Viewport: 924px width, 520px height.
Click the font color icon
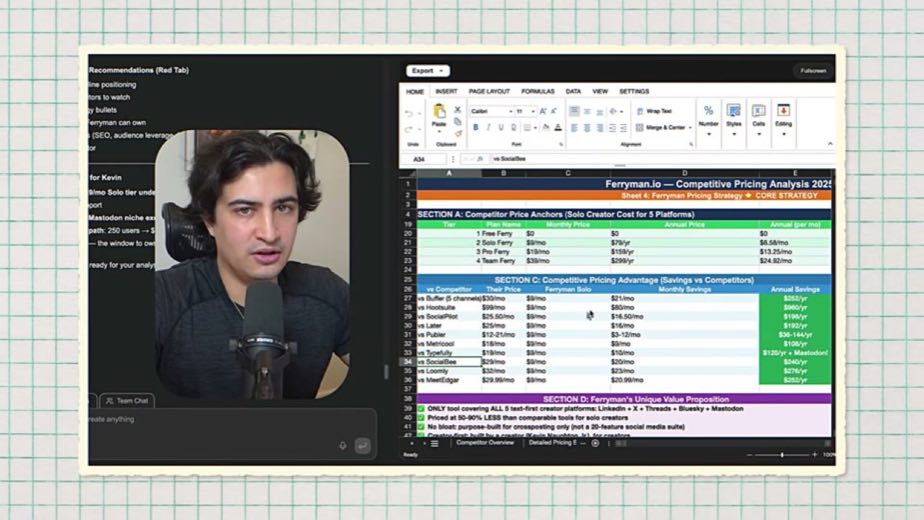(x=558, y=127)
